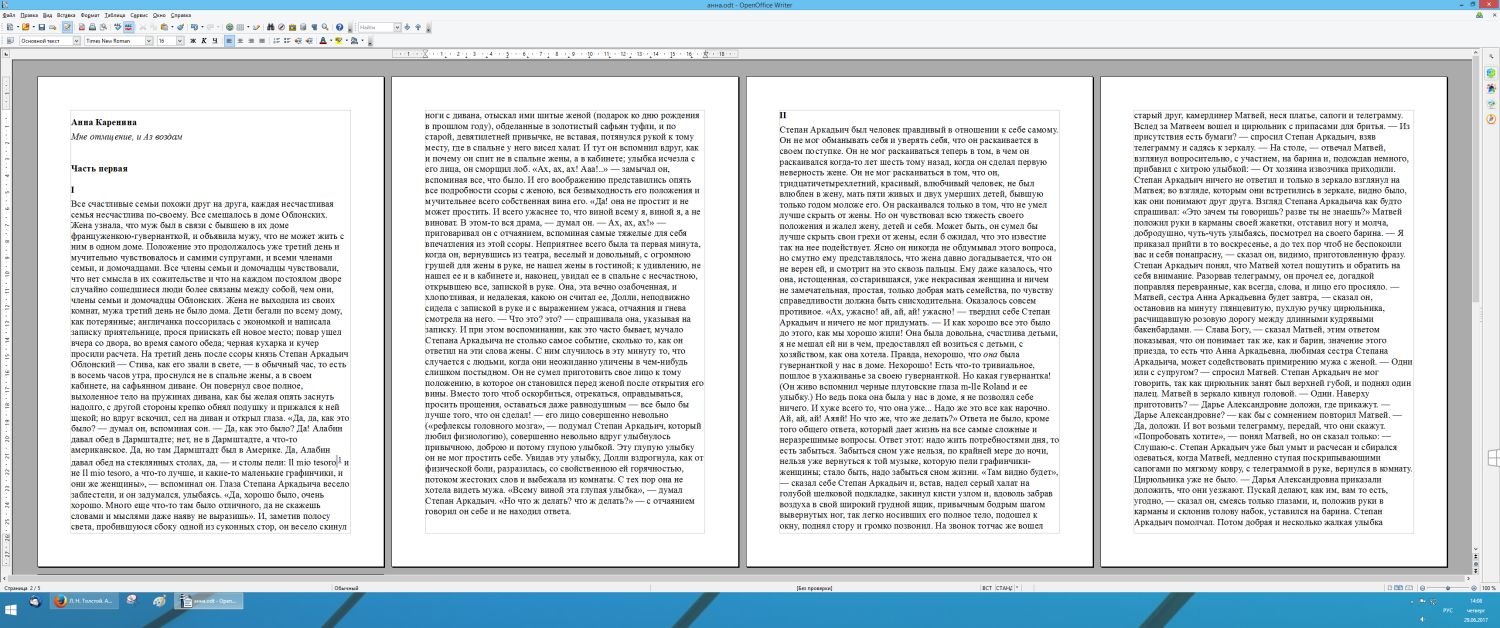The width and height of the screenshot is (1500, 628).
Task: Open the Справка menu
Action: tap(181, 15)
